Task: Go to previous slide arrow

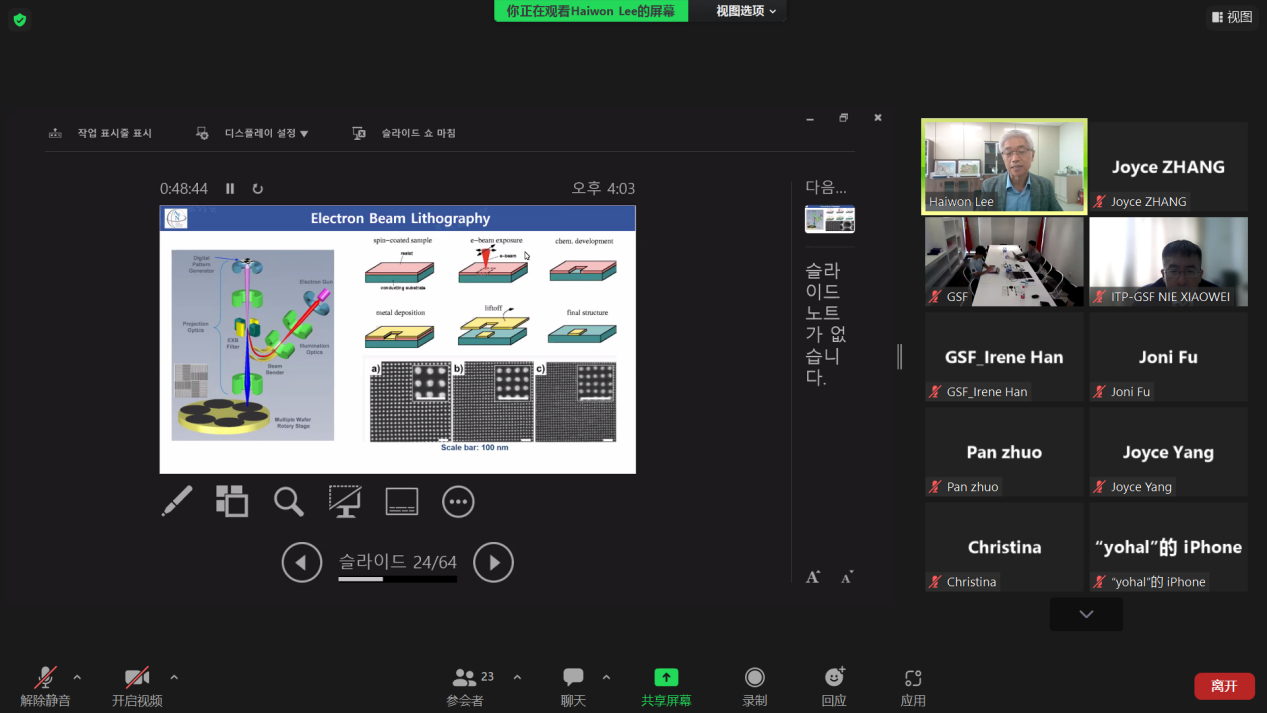Action: pos(302,562)
